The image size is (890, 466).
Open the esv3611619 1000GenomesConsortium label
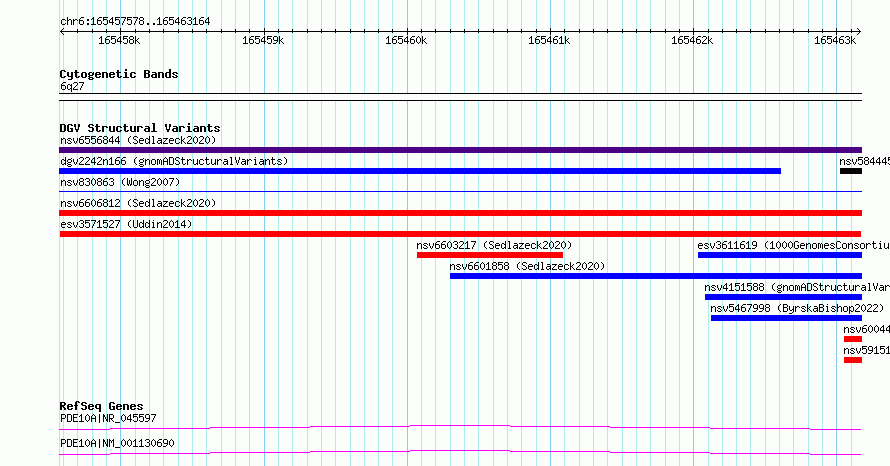(x=794, y=245)
